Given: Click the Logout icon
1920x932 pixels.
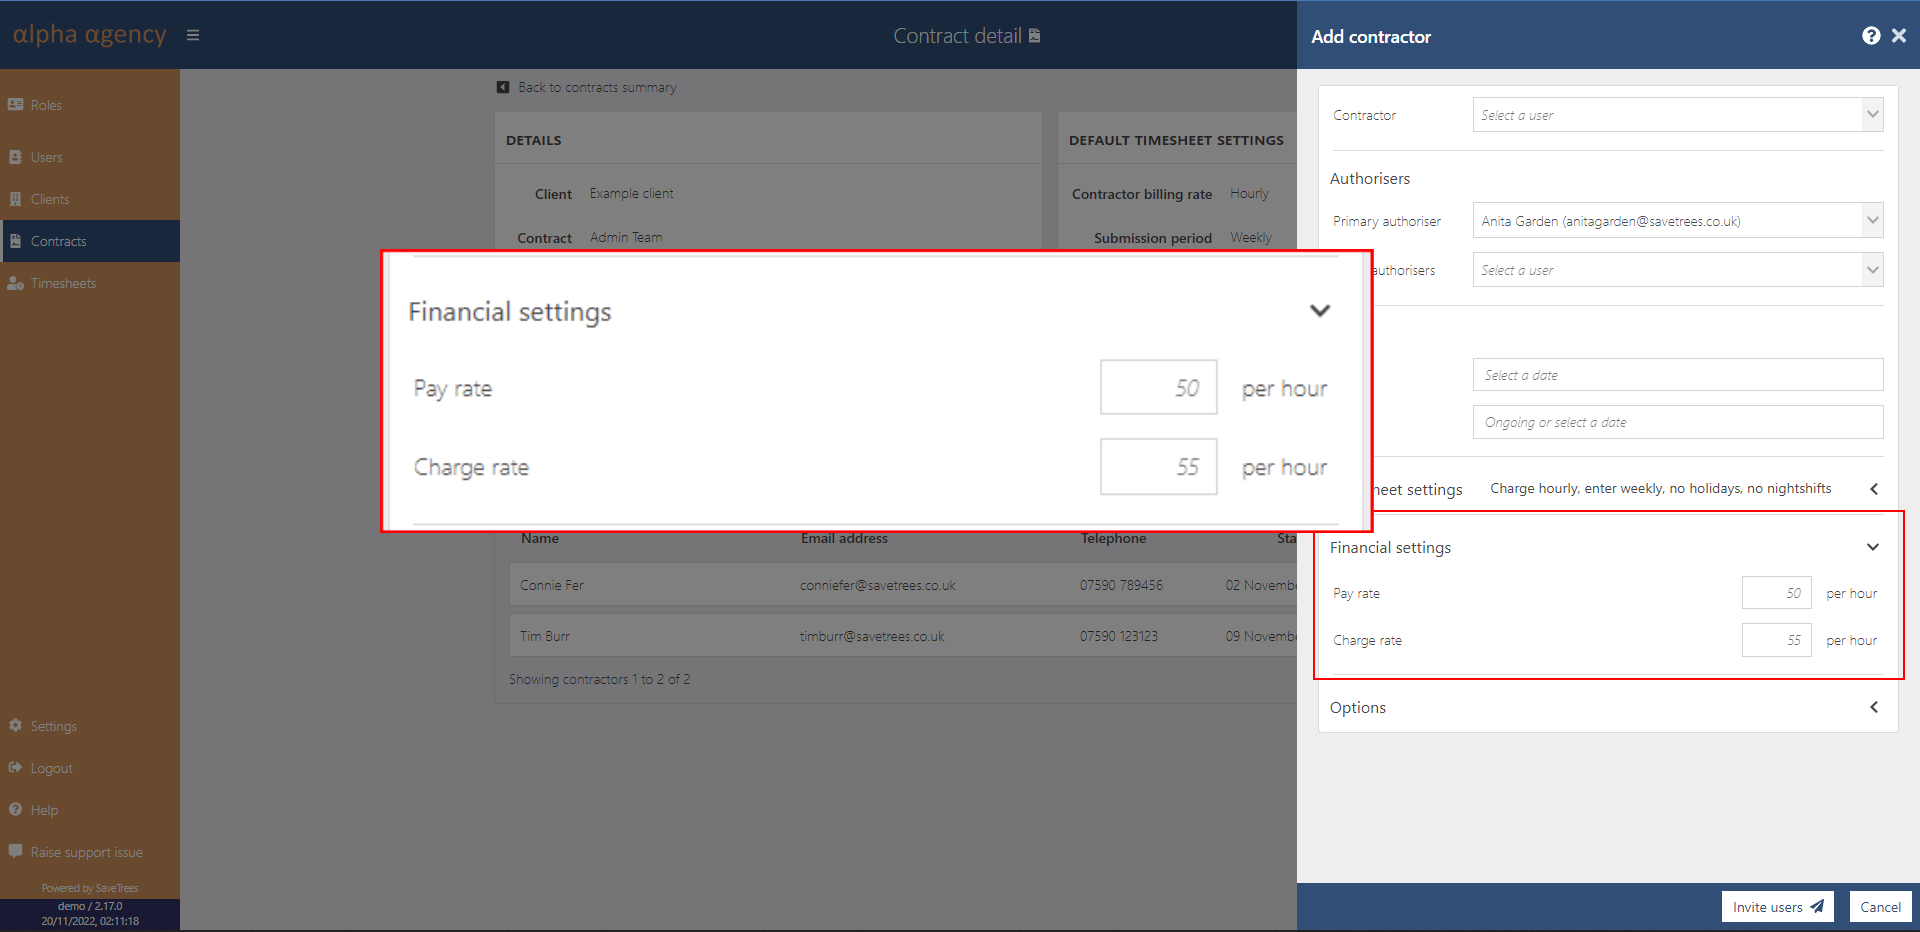Looking at the screenshot, I should point(16,767).
